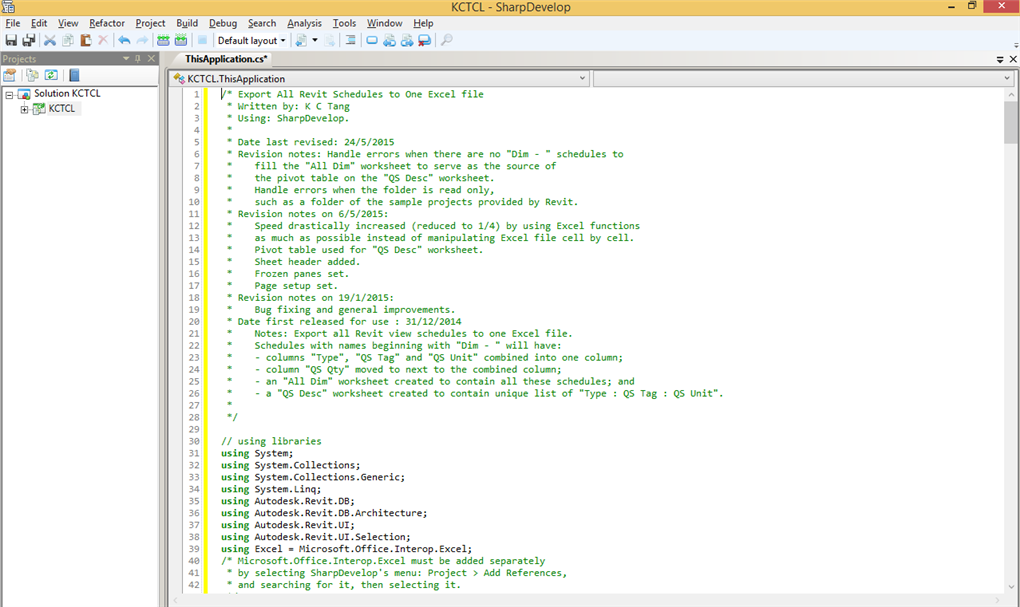Pin the Projects panel
The image size is (1020, 607).
[x=138, y=59]
